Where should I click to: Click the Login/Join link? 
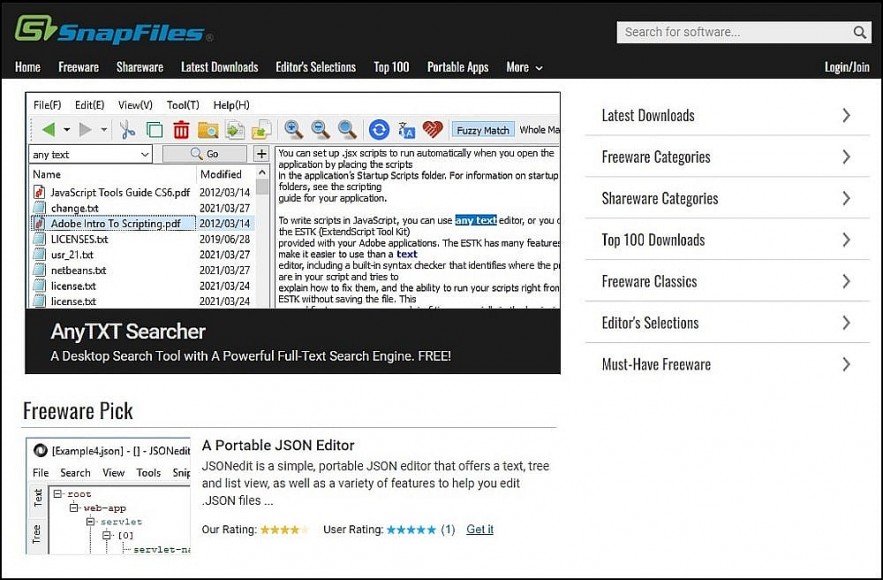click(x=846, y=67)
